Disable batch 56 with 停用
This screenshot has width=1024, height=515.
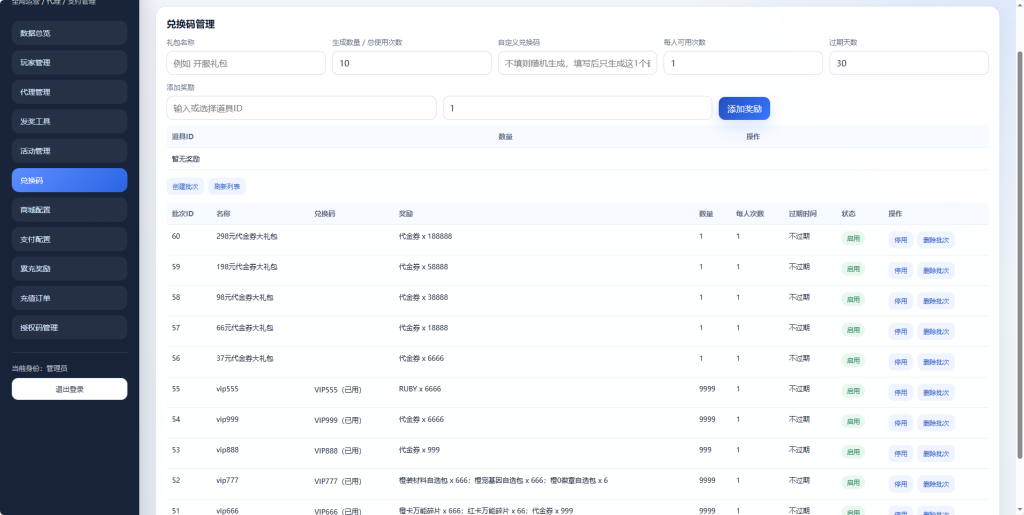(901, 362)
